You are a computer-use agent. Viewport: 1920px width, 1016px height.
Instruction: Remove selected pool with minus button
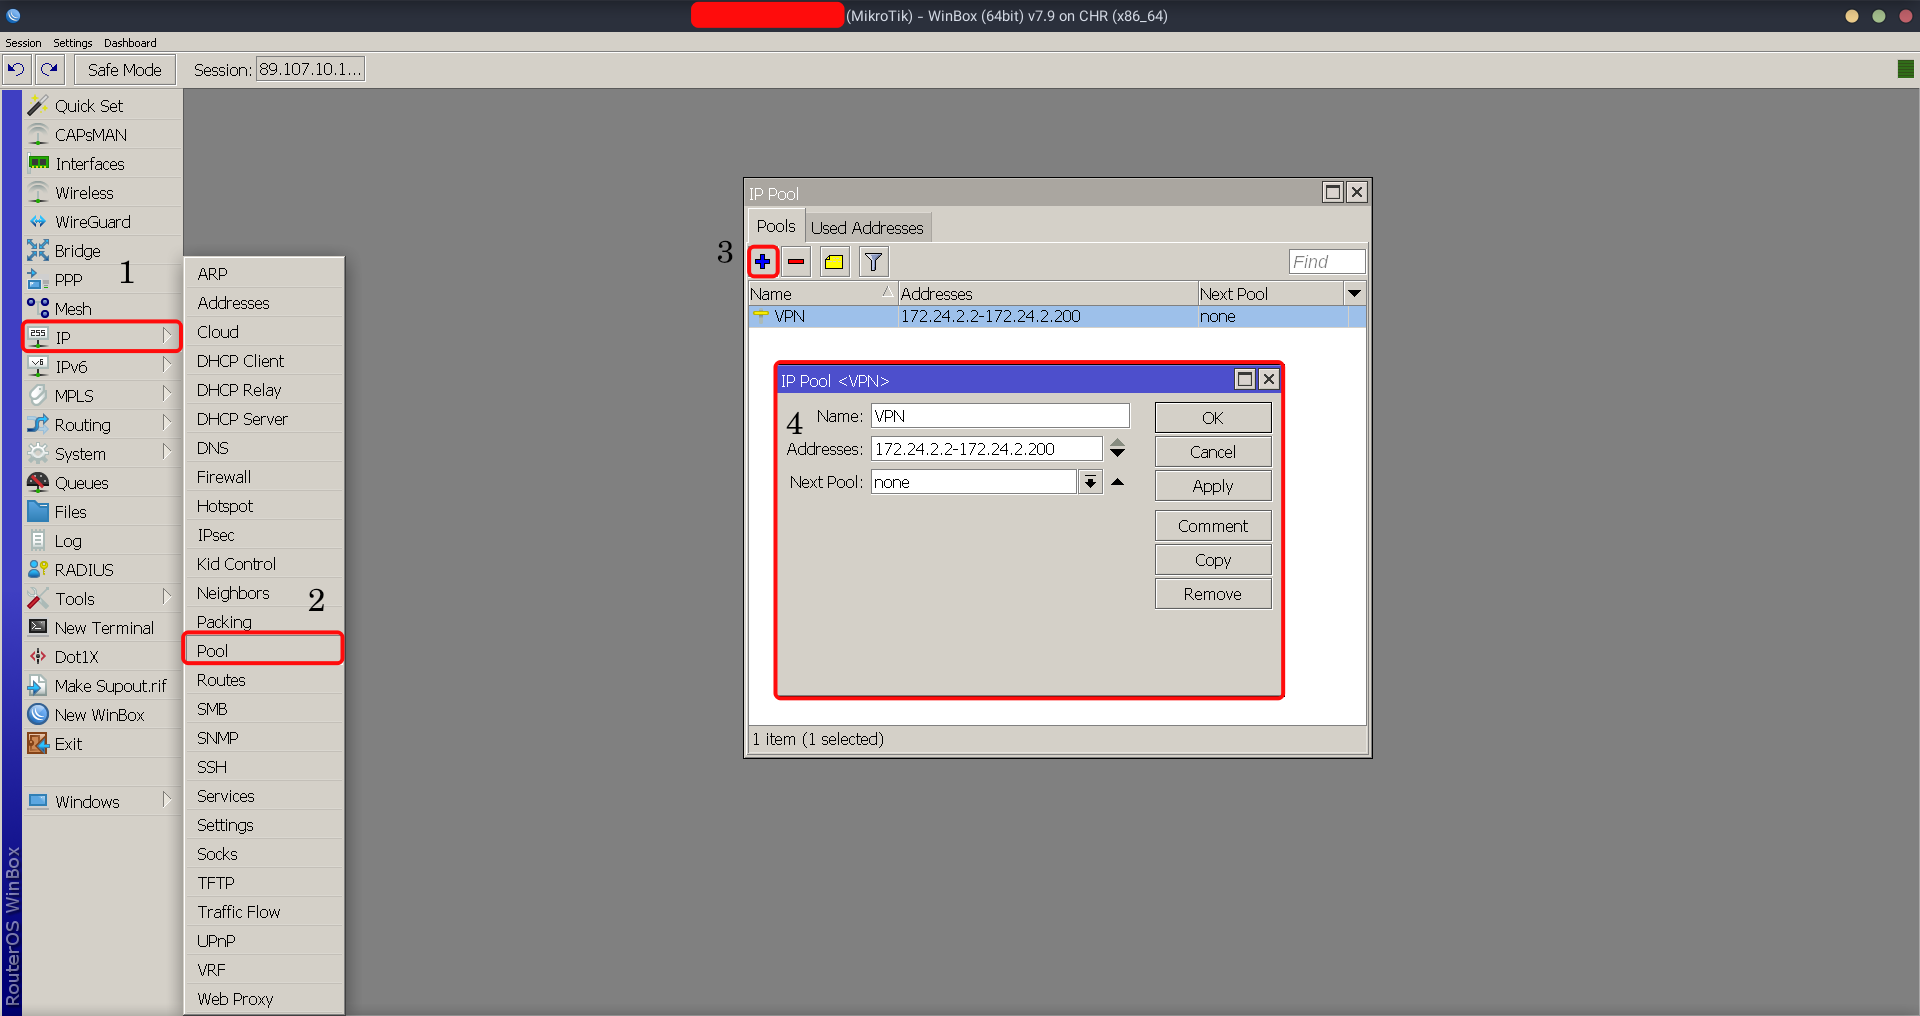coord(796,262)
